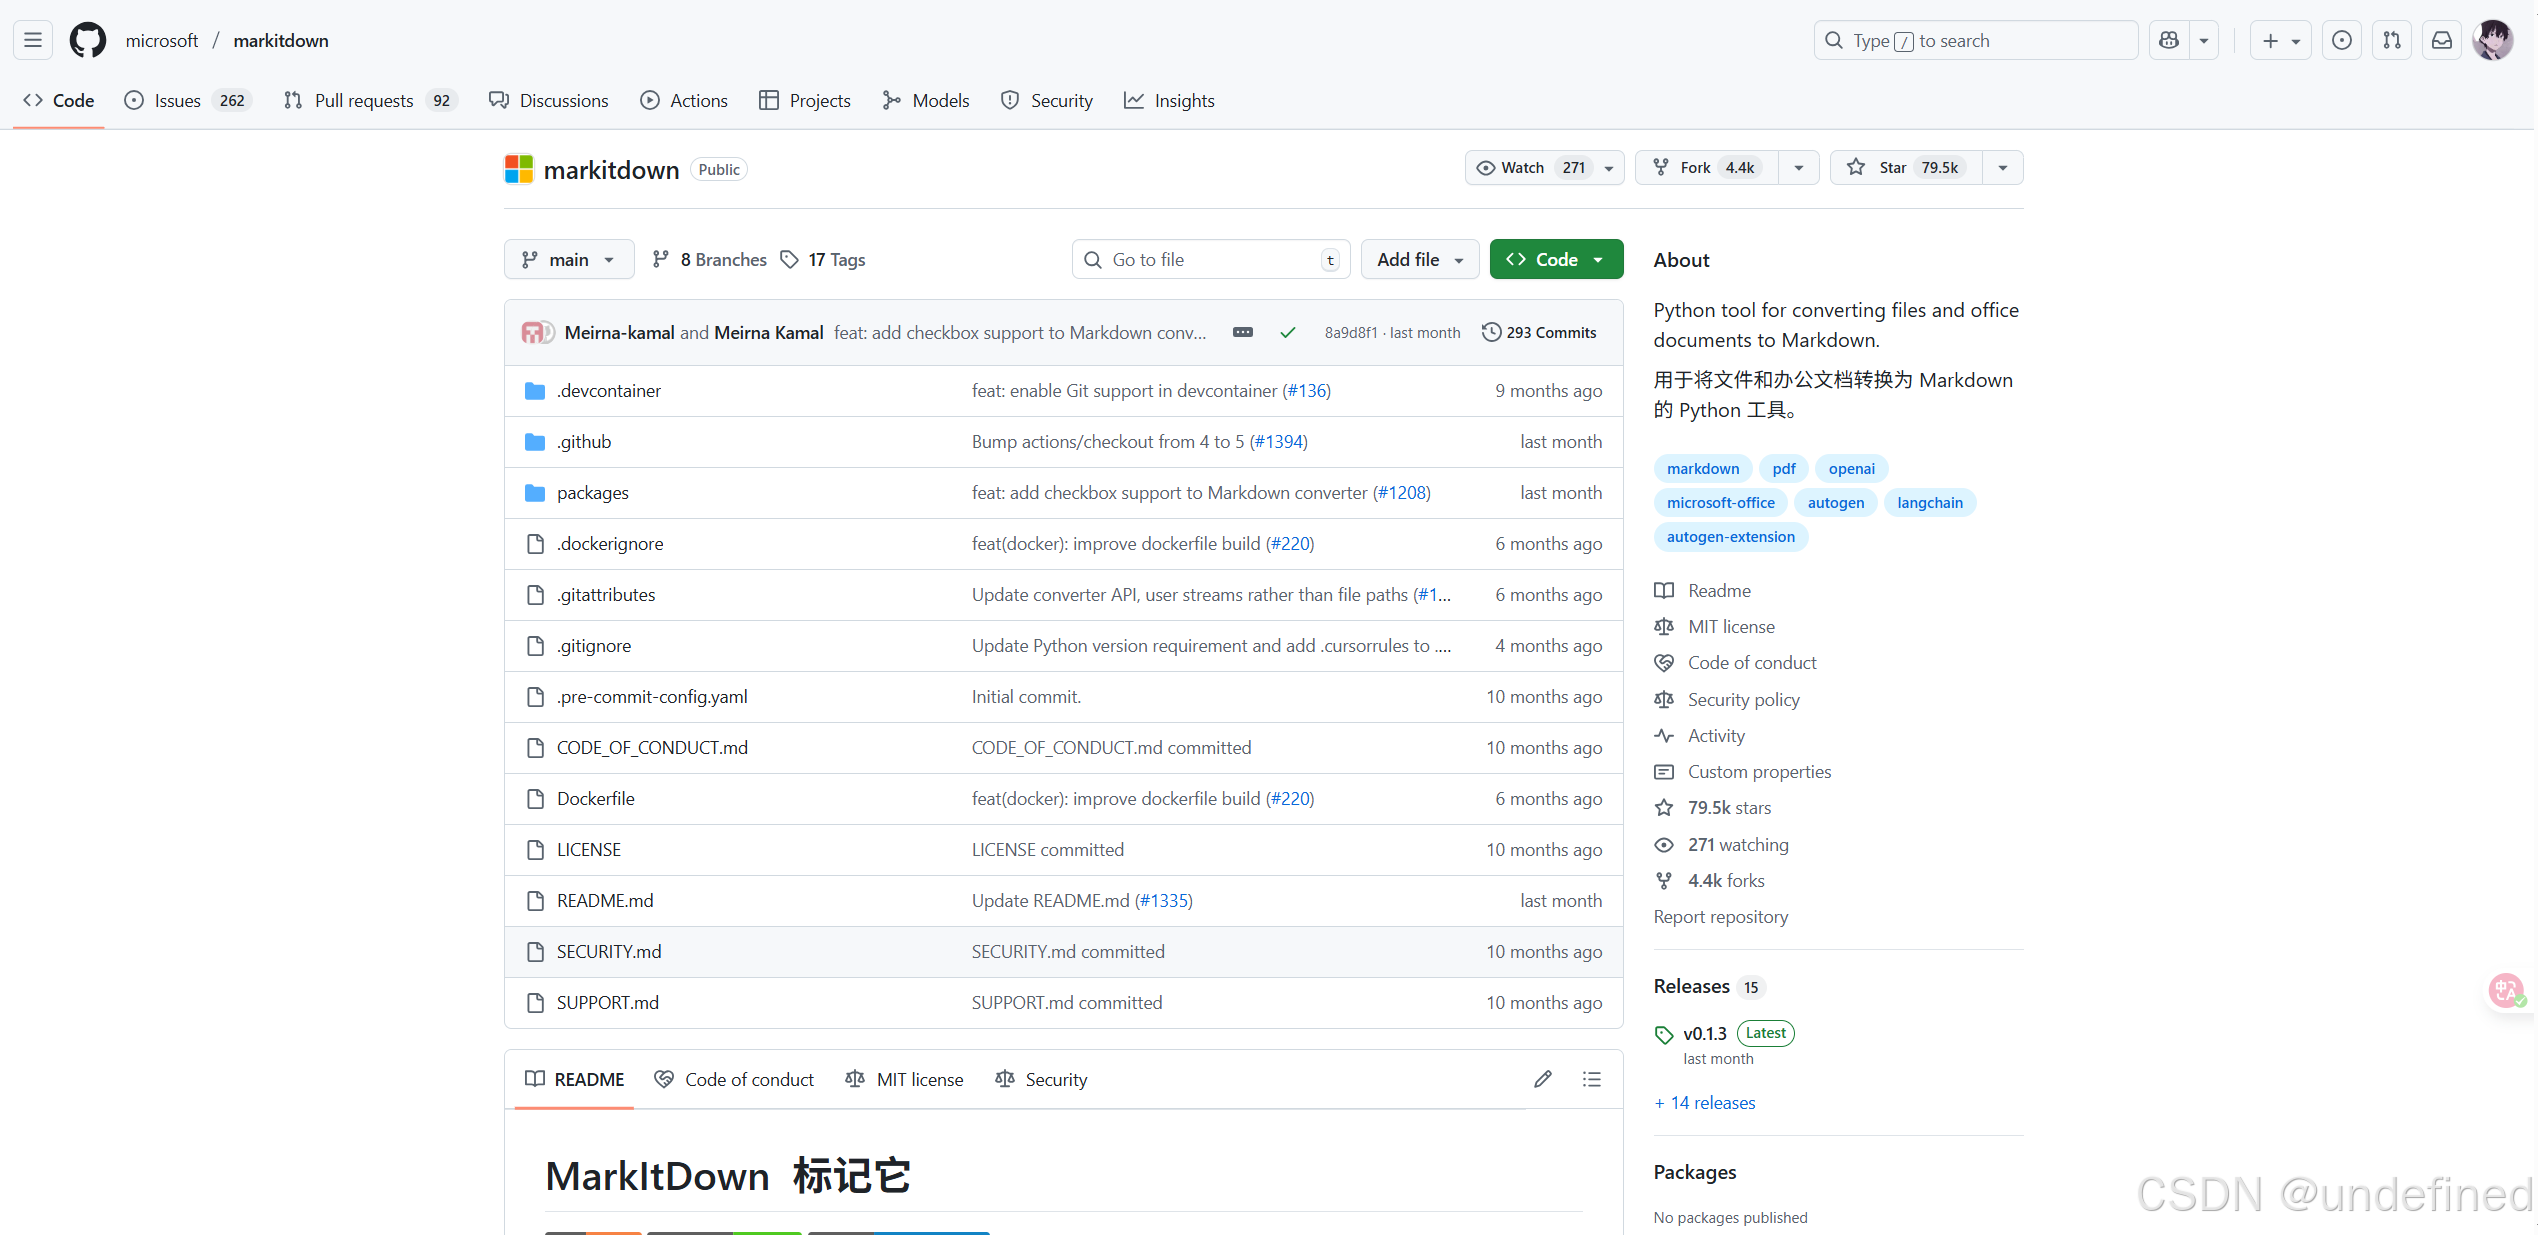Open the Fork options dropdown arrow
The image size is (2538, 1235).
tap(1799, 168)
